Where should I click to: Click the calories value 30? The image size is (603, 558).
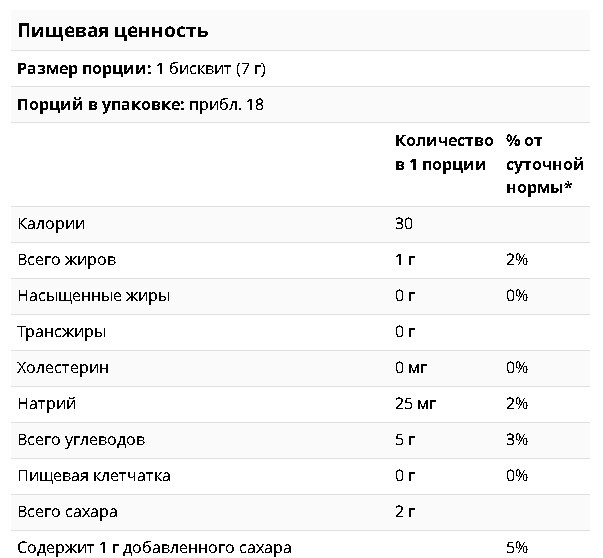click(404, 224)
